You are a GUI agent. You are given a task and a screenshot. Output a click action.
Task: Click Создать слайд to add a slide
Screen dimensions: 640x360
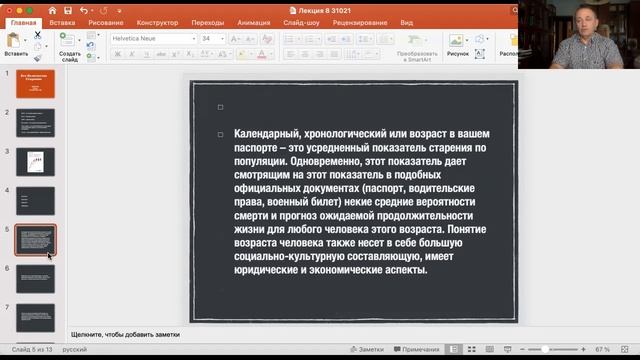68,47
